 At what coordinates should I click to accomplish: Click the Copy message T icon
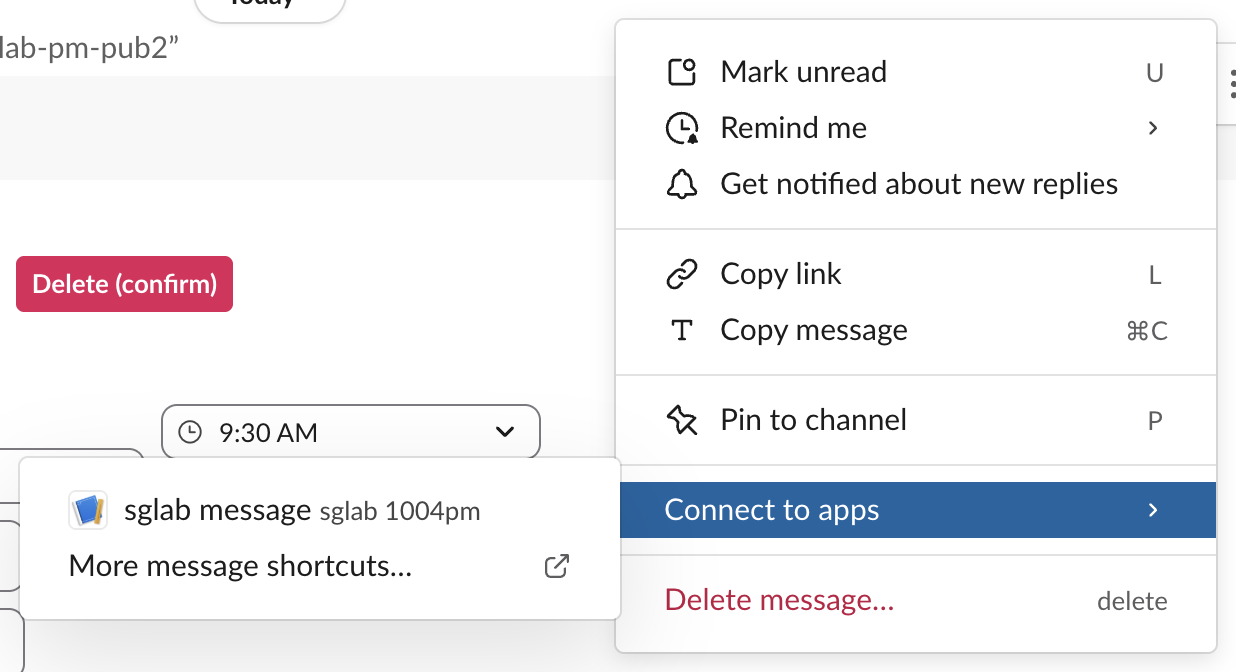pos(681,330)
